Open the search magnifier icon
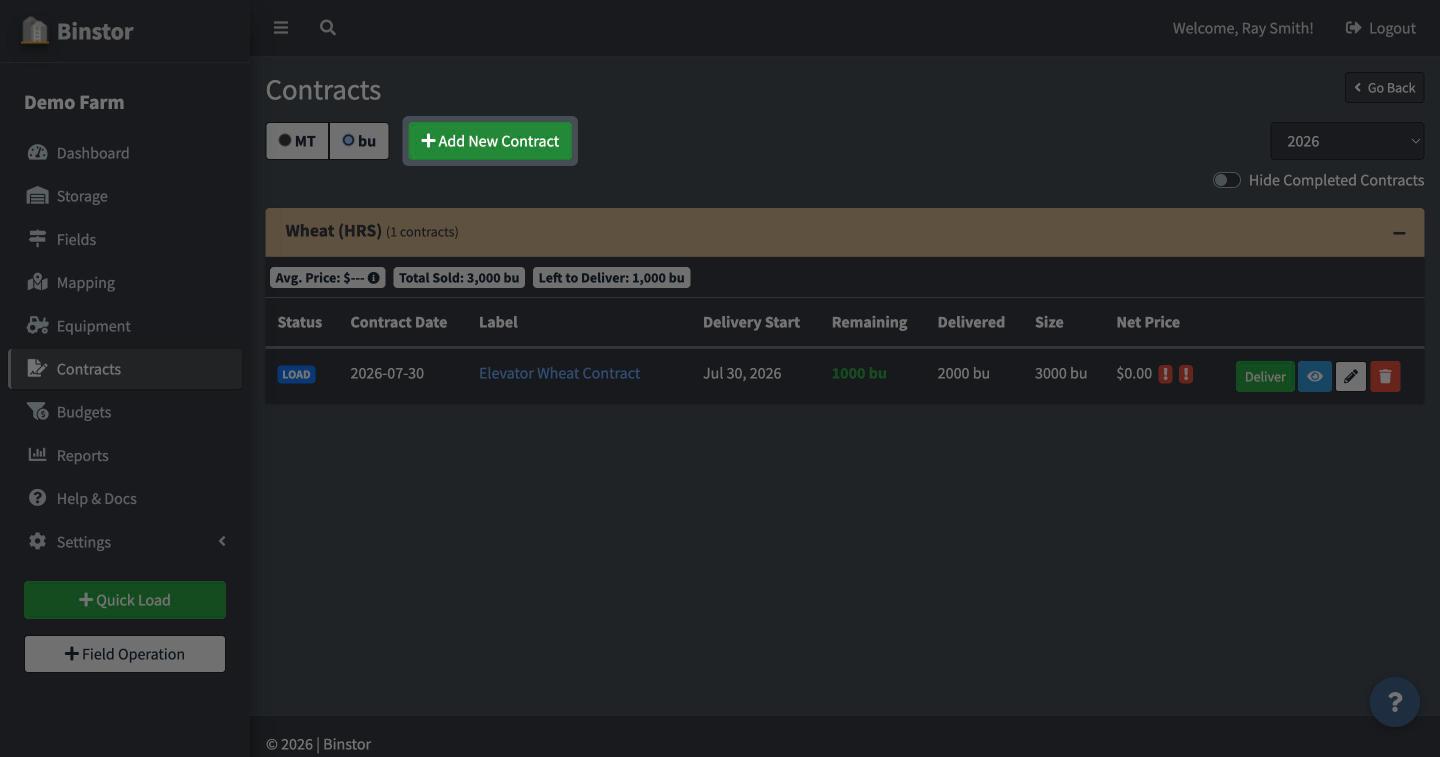 pos(328,28)
